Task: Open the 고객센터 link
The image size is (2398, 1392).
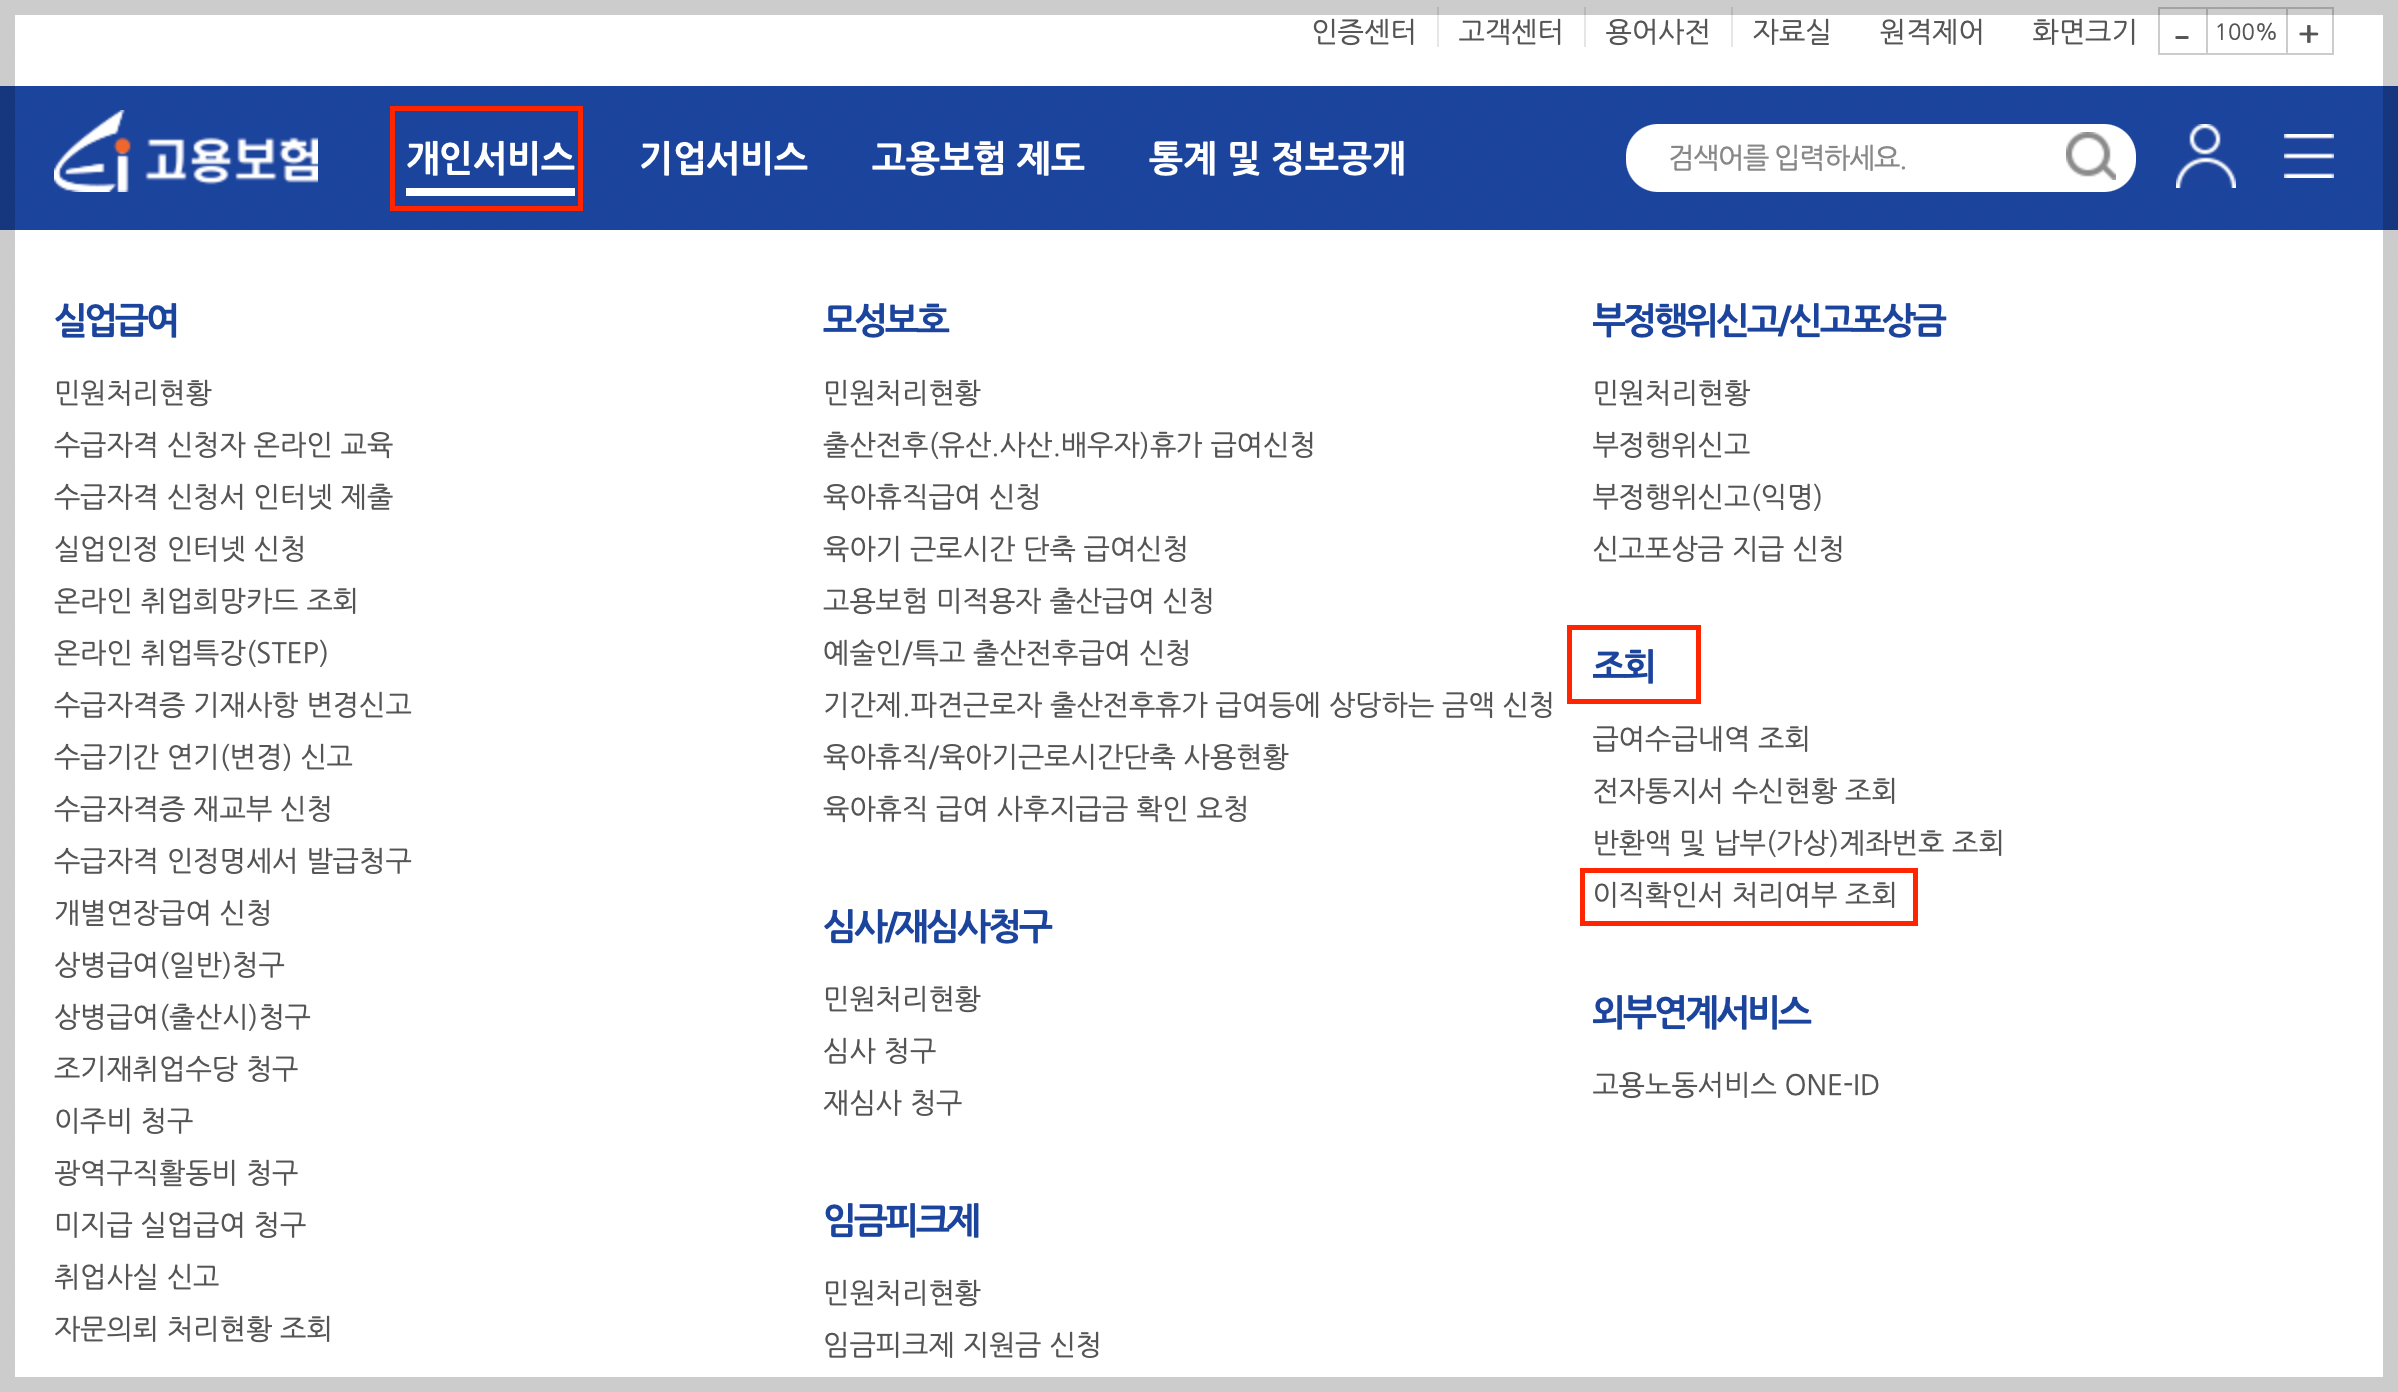Action: [x=1511, y=31]
